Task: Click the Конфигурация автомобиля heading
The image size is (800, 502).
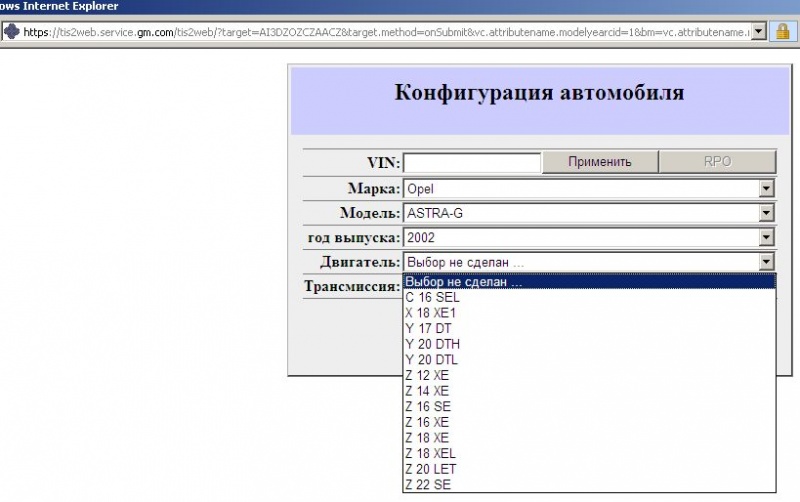Action: point(539,93)
